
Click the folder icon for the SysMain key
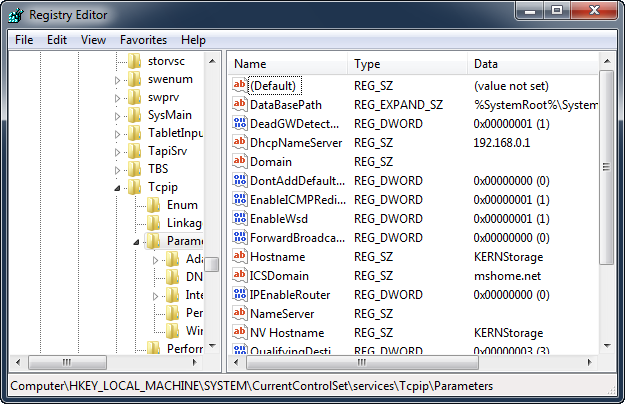(135, 115)
